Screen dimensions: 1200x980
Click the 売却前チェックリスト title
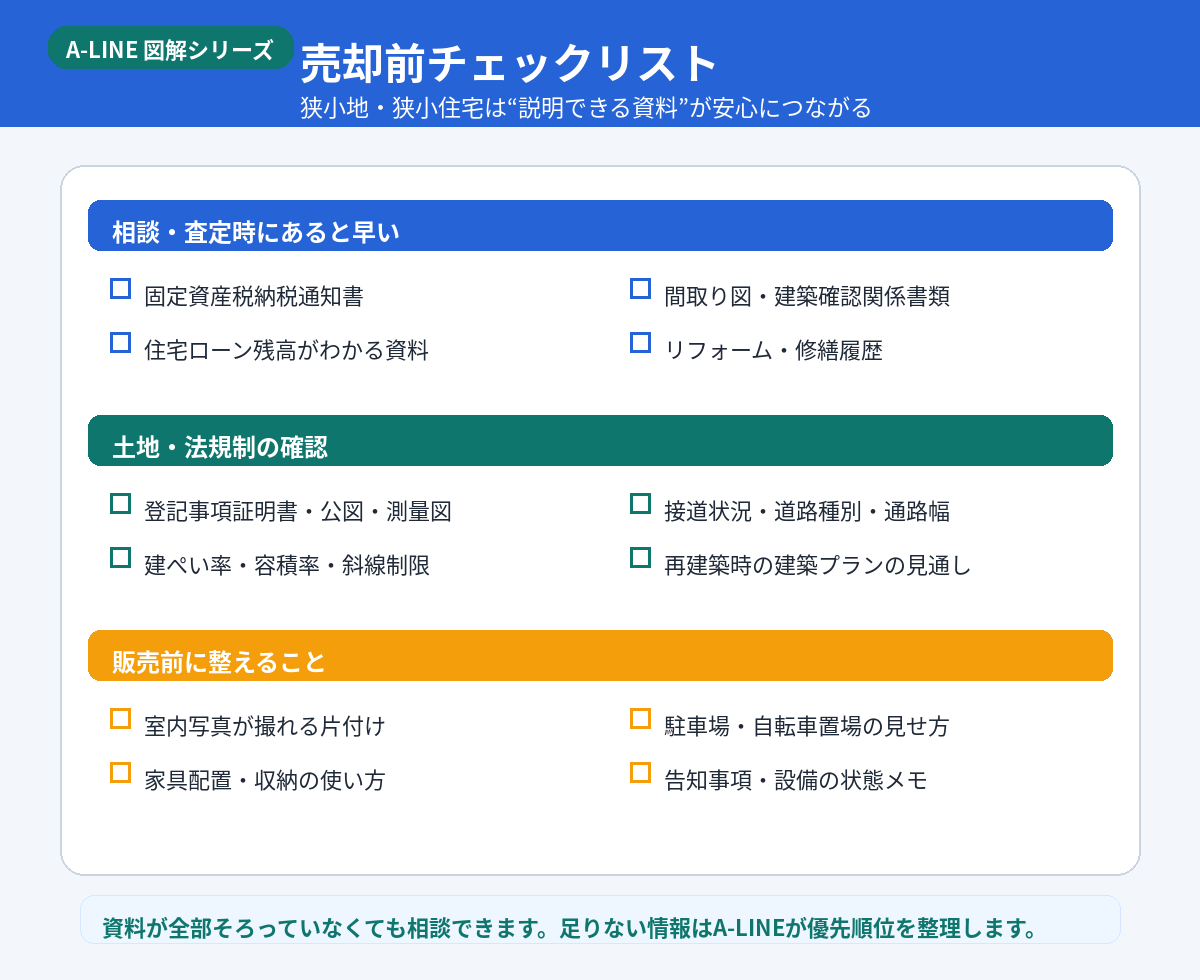pyautogui.click(x=509, y=64)
